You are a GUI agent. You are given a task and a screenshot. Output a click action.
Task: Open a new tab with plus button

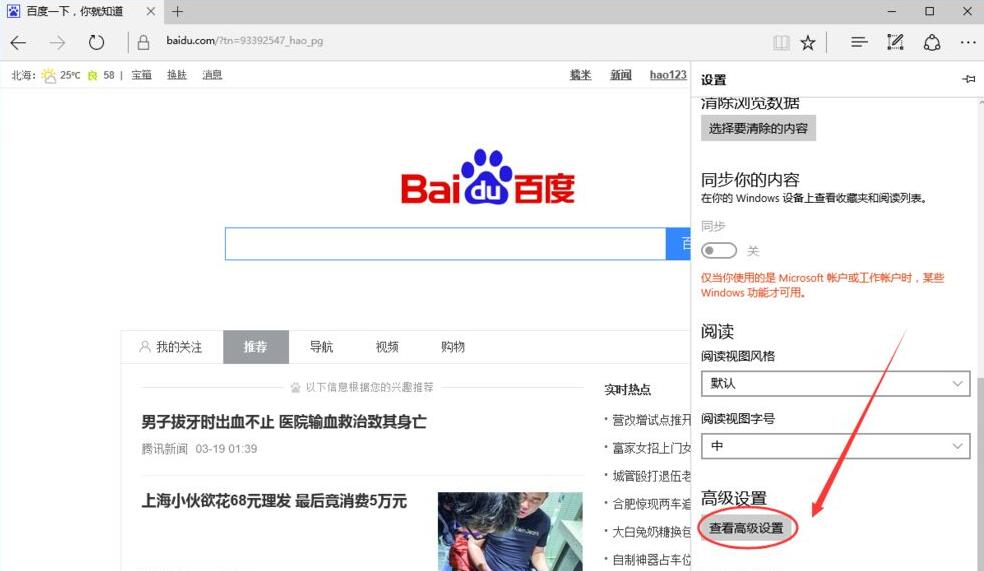(x=177, y=11)
